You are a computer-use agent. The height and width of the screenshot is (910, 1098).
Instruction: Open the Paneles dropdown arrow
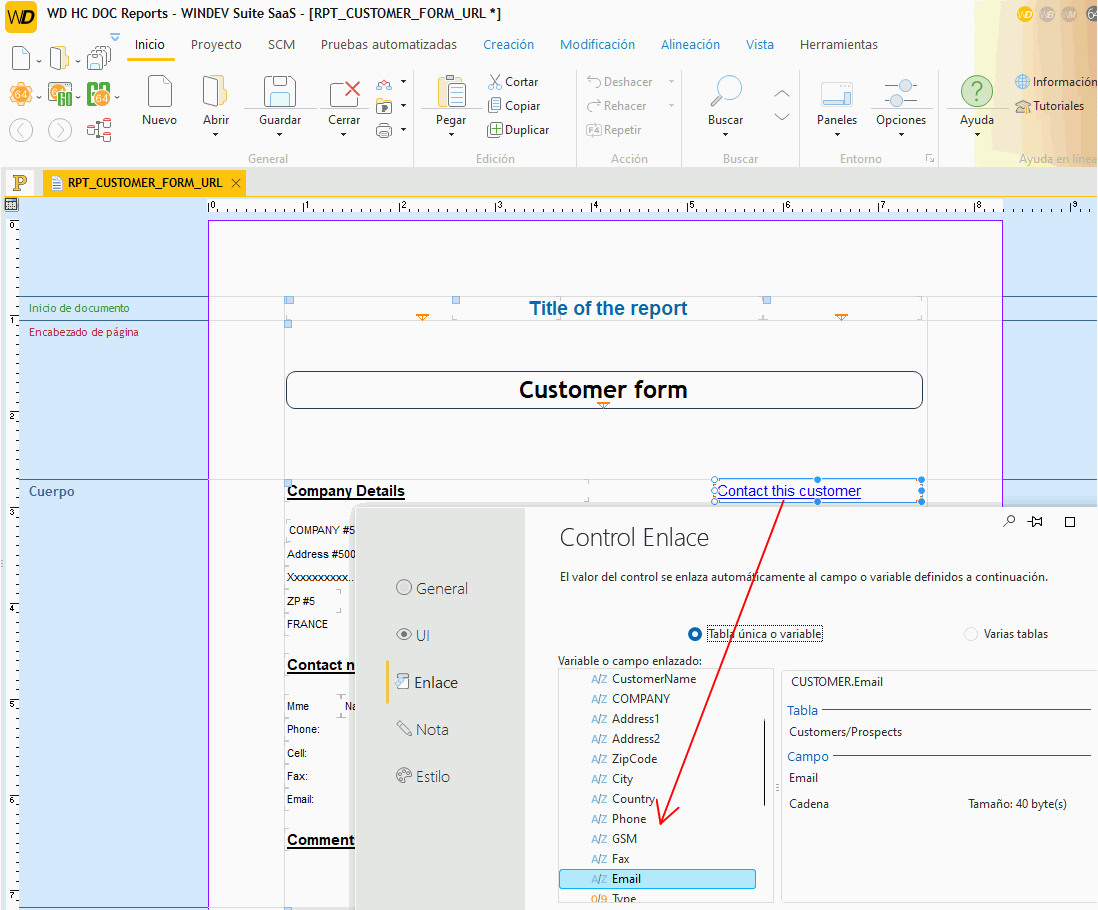click(837, 134)
